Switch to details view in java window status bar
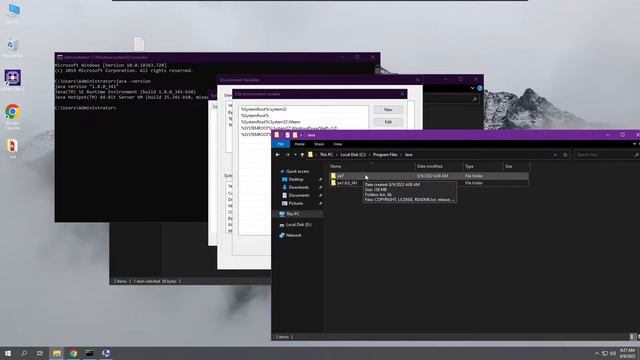The height and width of the screenshot is (360, 640). tap(632, 337)
